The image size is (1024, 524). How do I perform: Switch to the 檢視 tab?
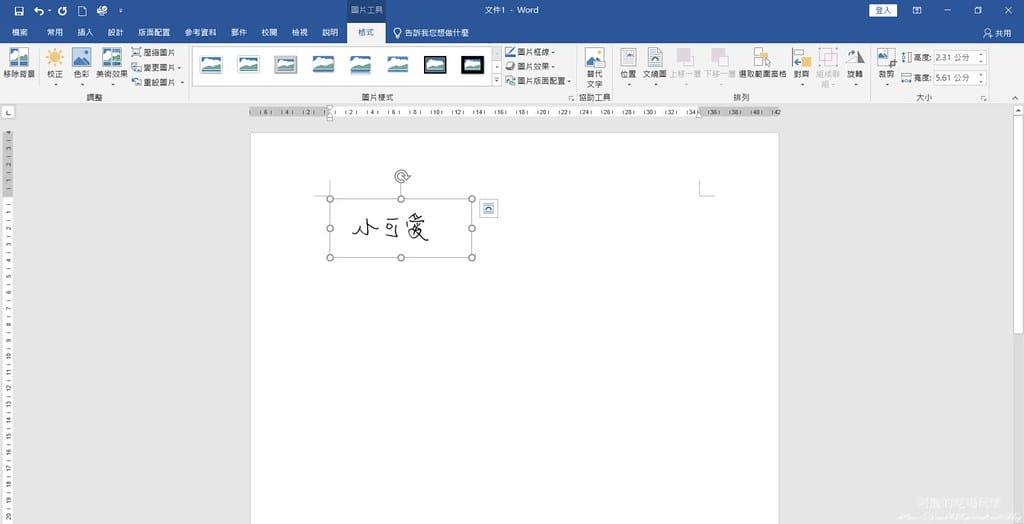coord(300,32)
